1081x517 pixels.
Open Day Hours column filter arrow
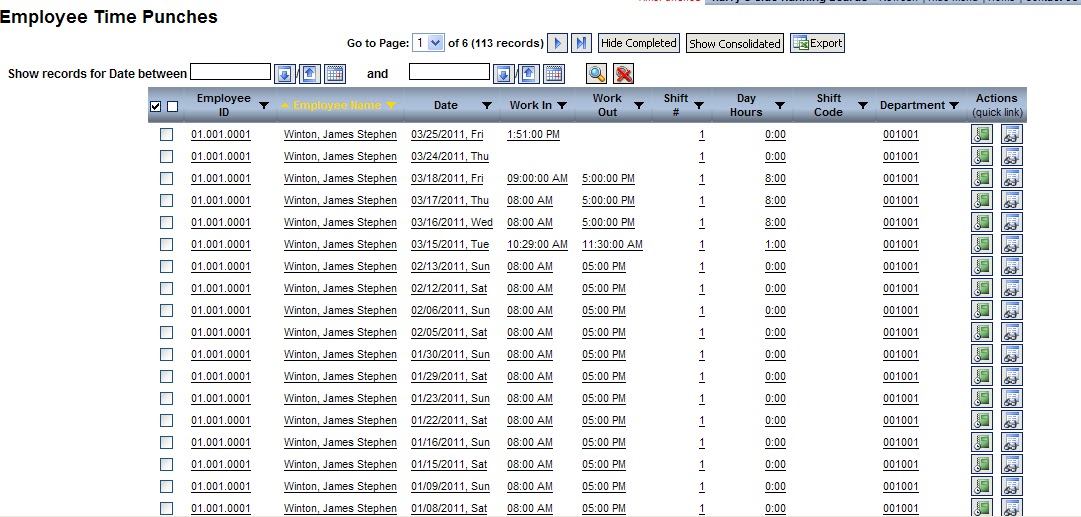(780, 105)
